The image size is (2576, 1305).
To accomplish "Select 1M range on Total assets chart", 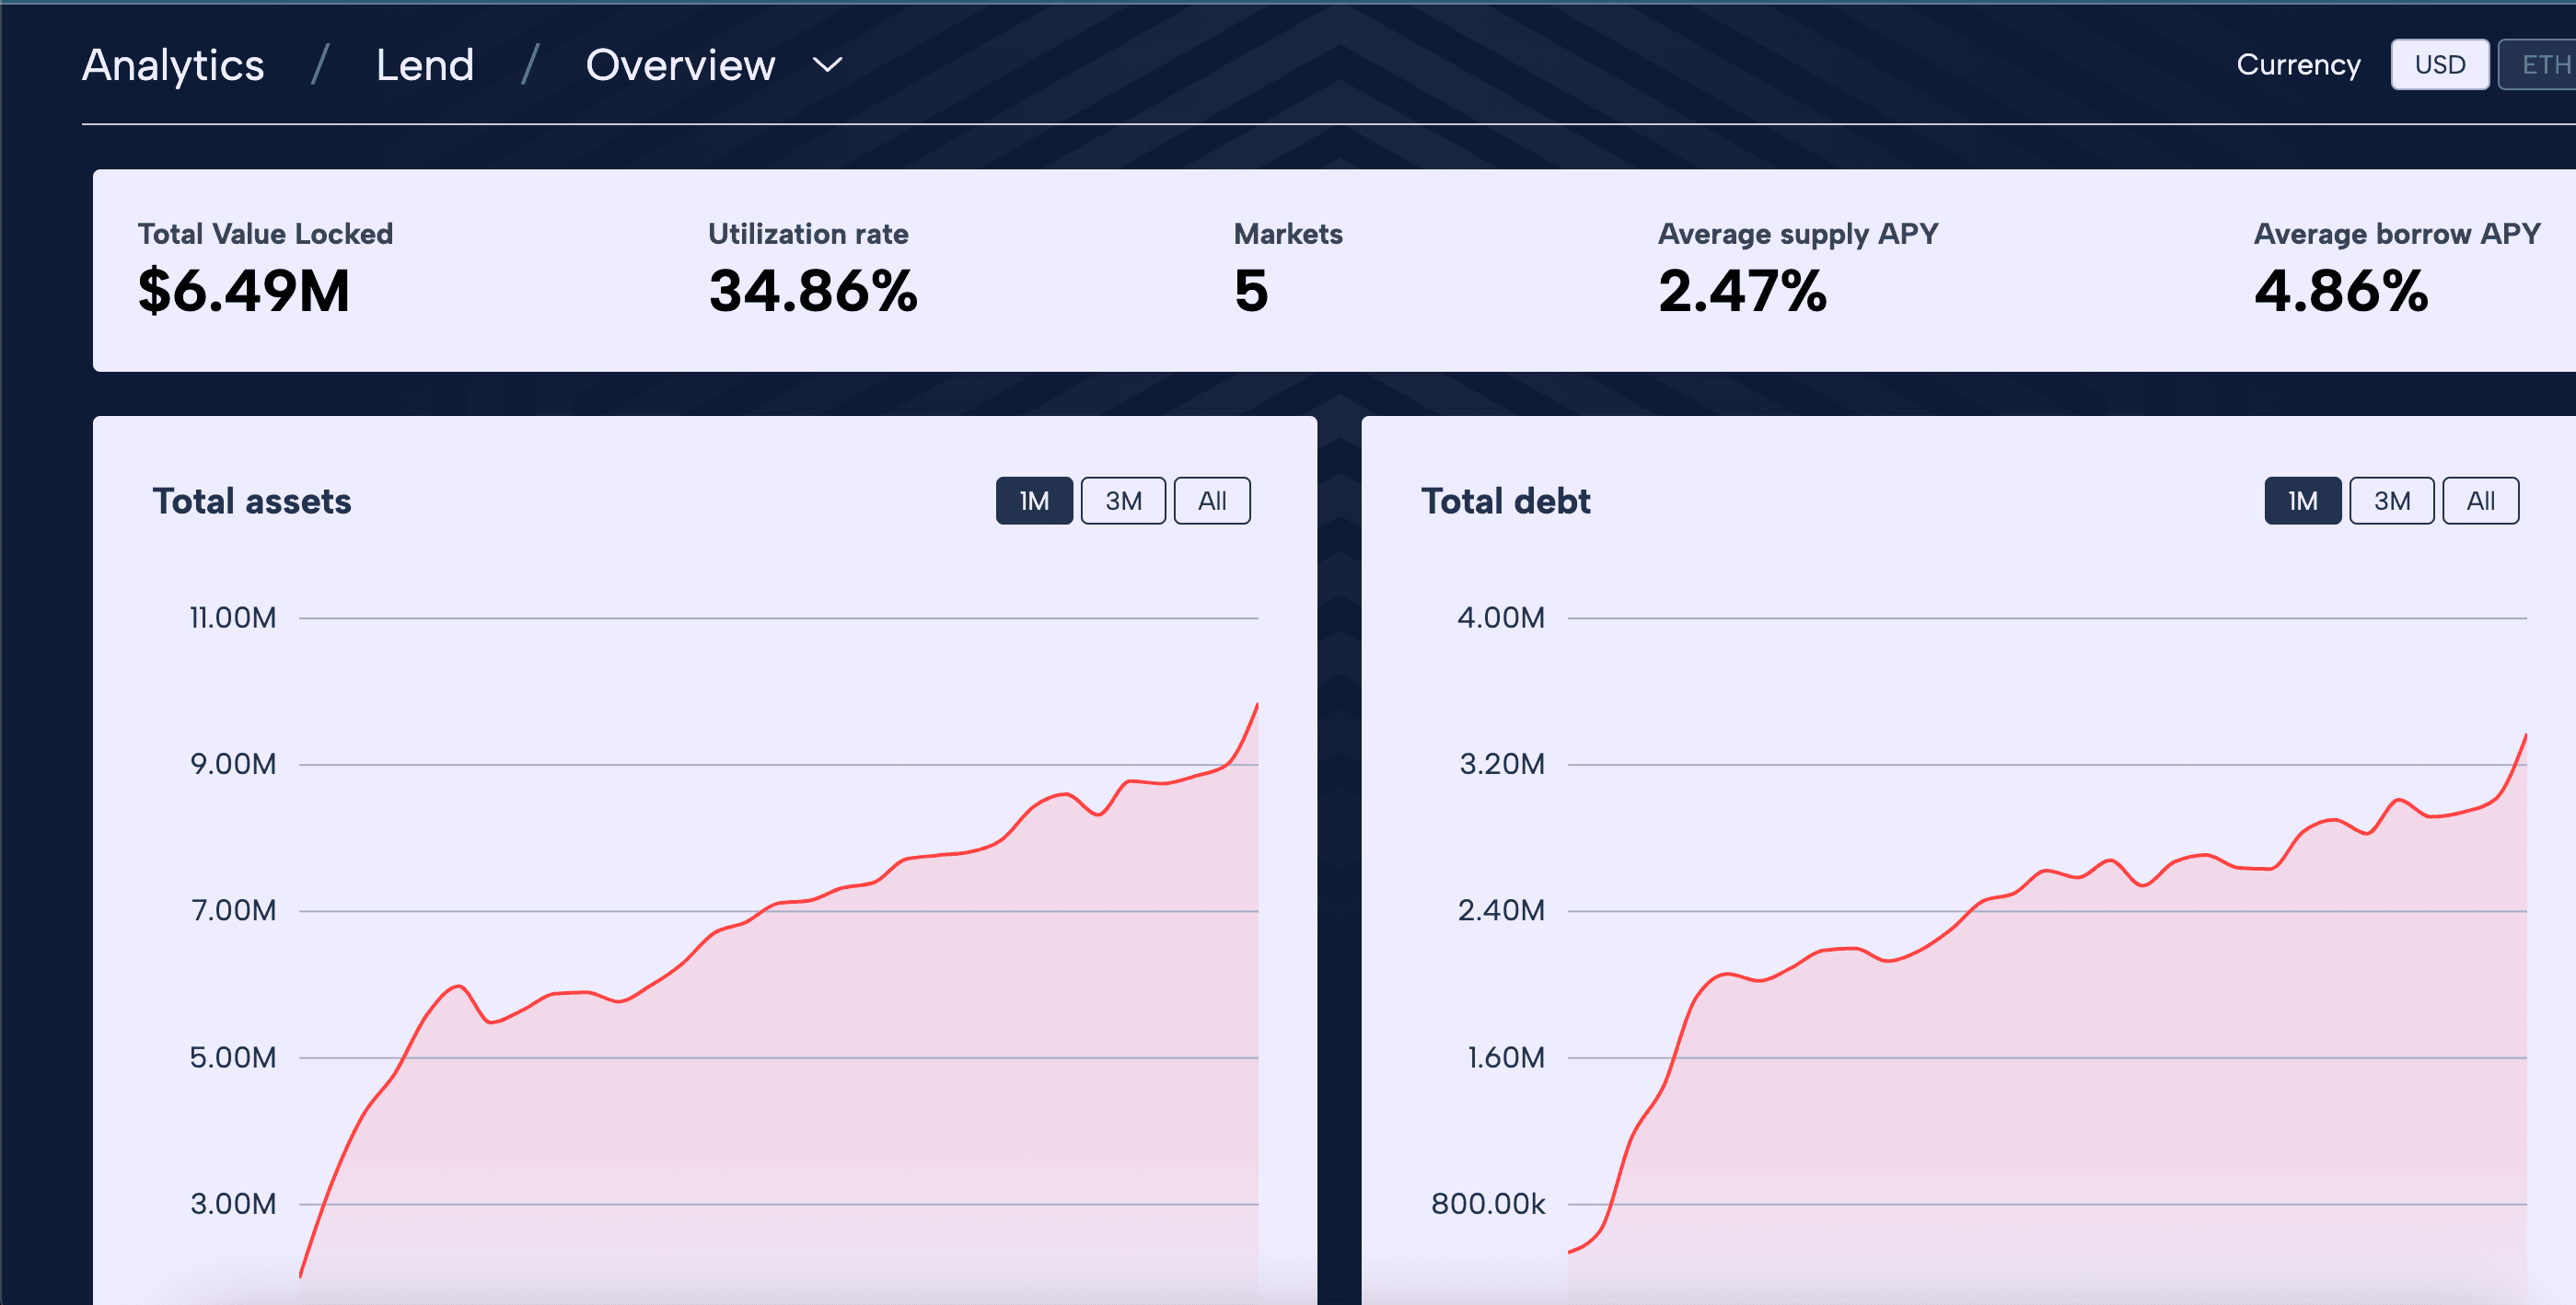I will (x=1034, y=500).
